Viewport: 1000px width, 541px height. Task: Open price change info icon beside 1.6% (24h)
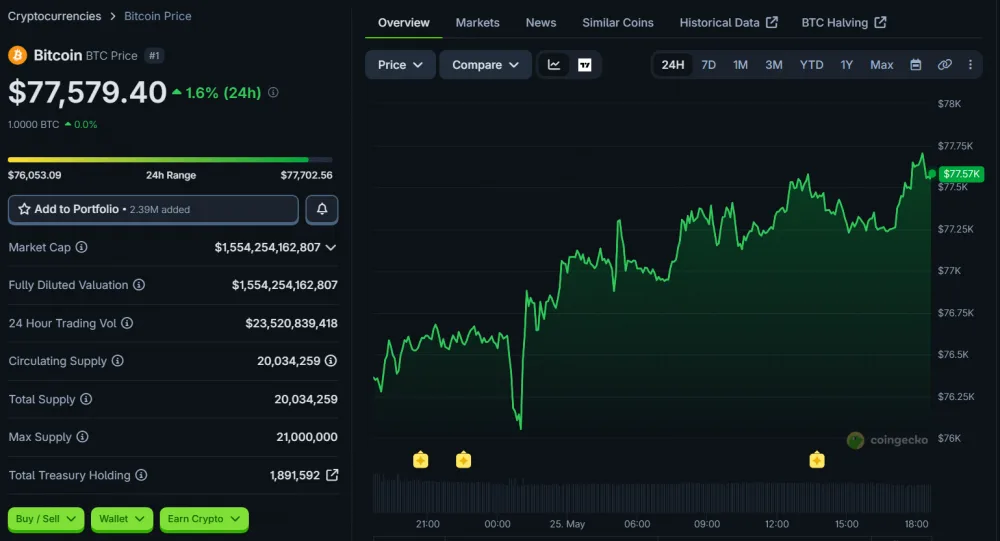[273, 93]
